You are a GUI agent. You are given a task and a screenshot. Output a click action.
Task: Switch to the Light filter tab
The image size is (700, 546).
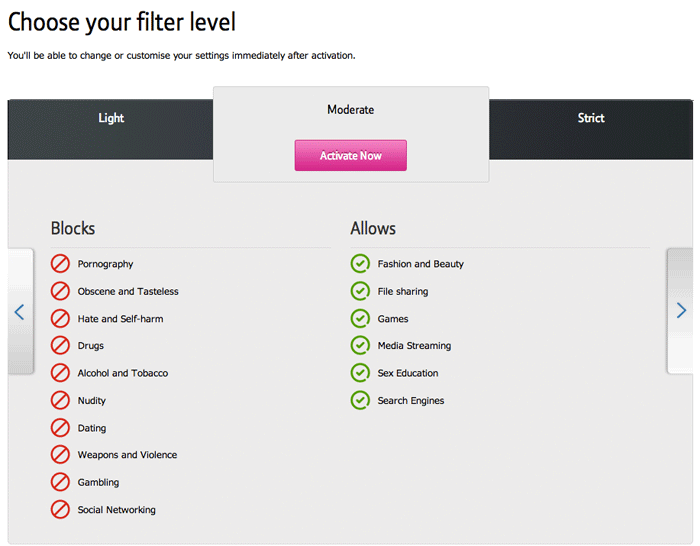coord(111,118)
